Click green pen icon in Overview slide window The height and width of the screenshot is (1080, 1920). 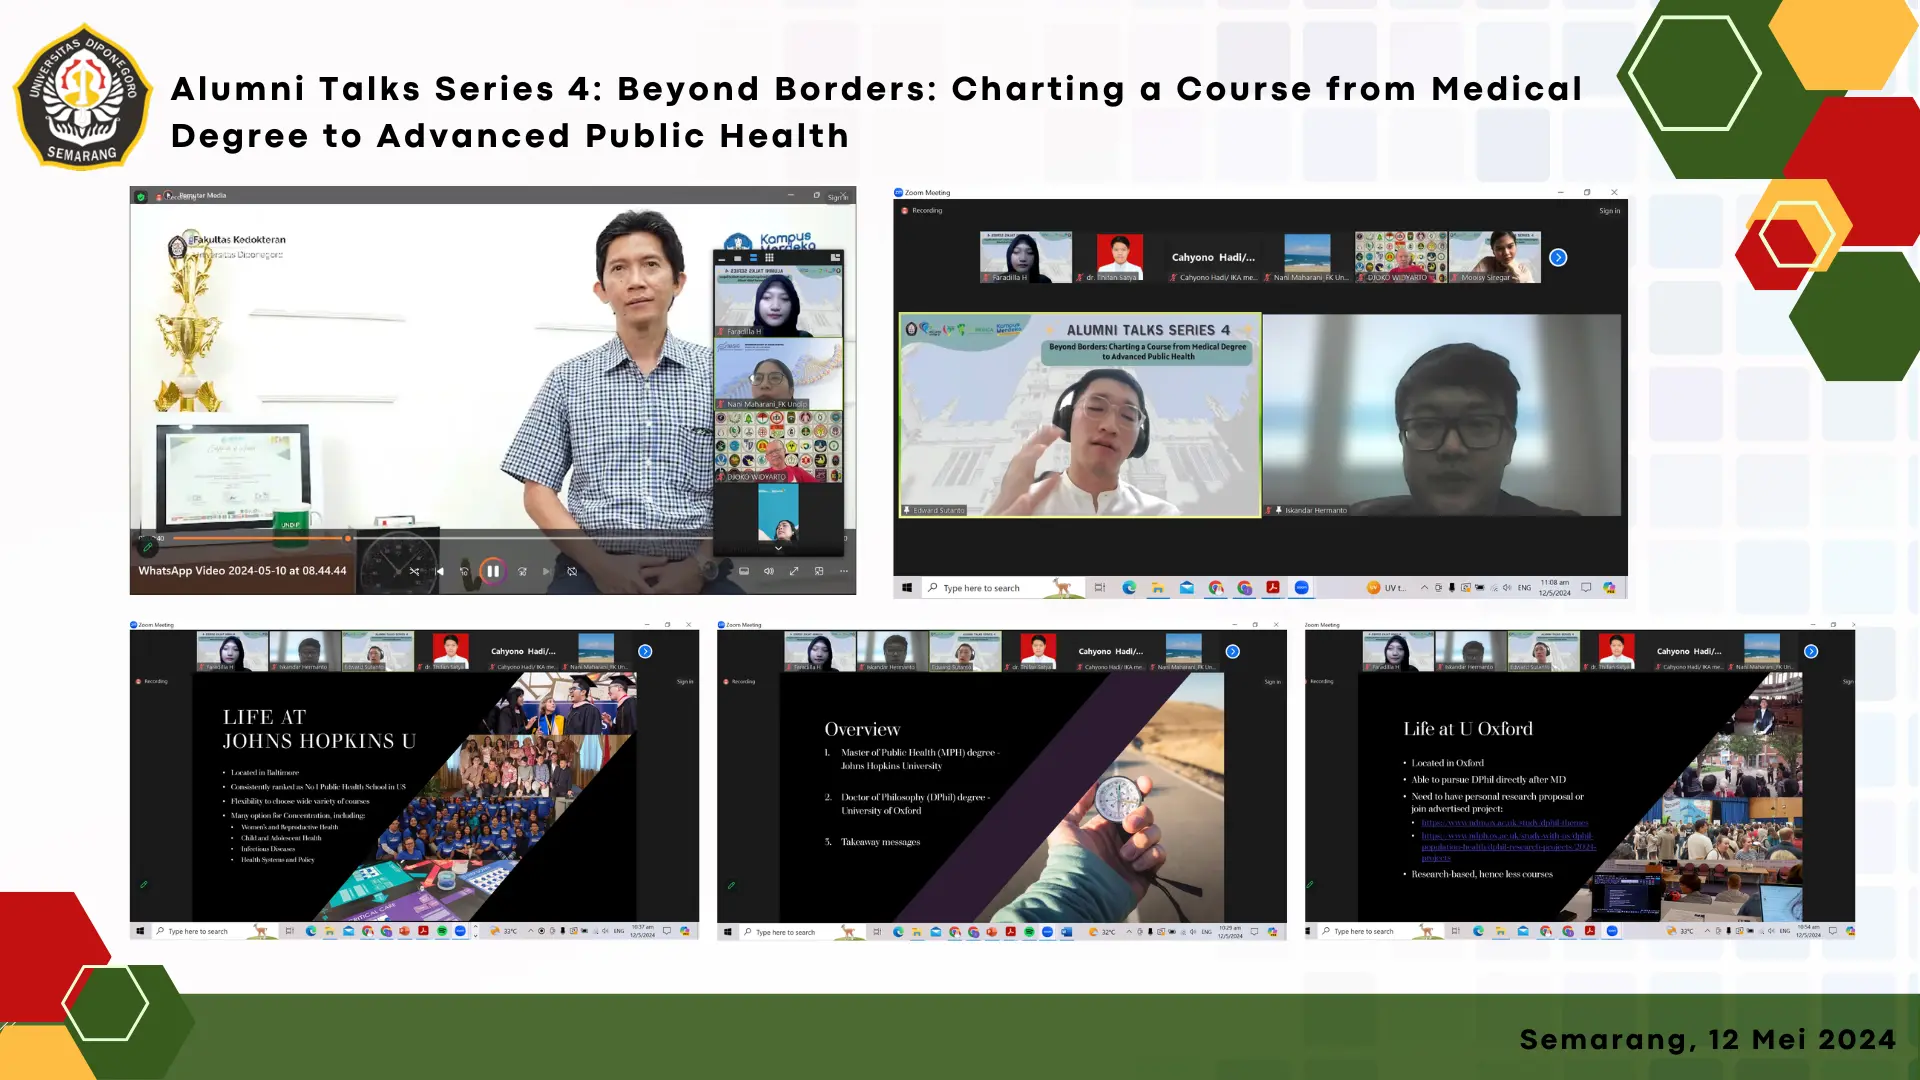731,885
